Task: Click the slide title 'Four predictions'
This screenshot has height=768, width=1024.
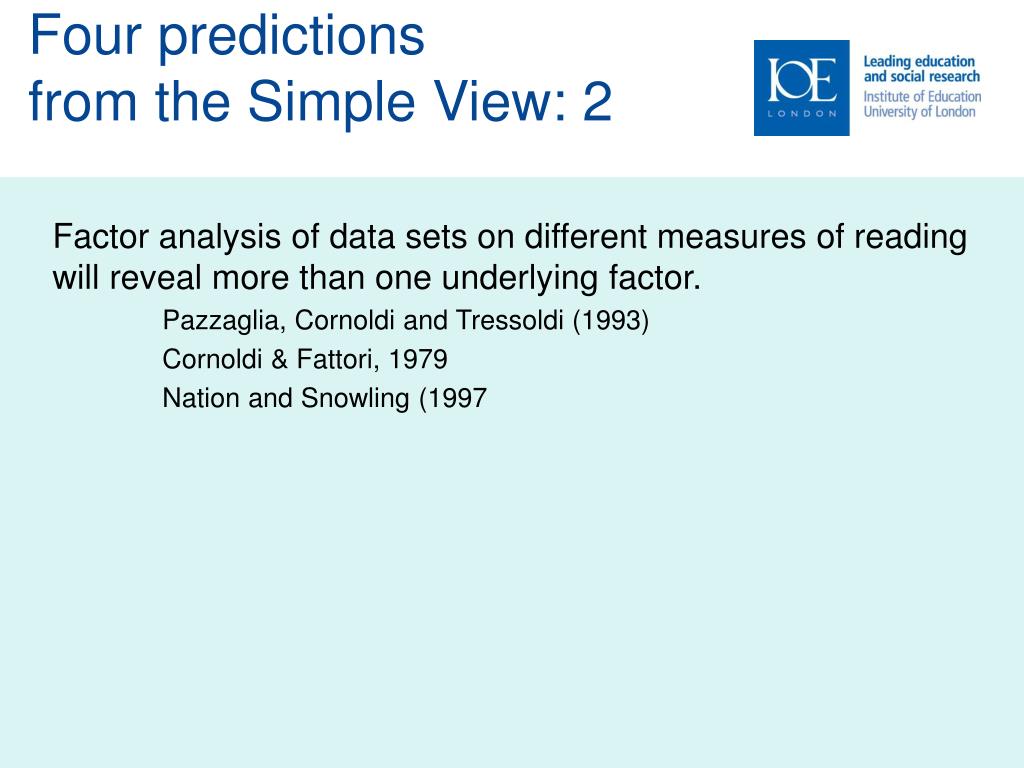Action: [227, 35]
